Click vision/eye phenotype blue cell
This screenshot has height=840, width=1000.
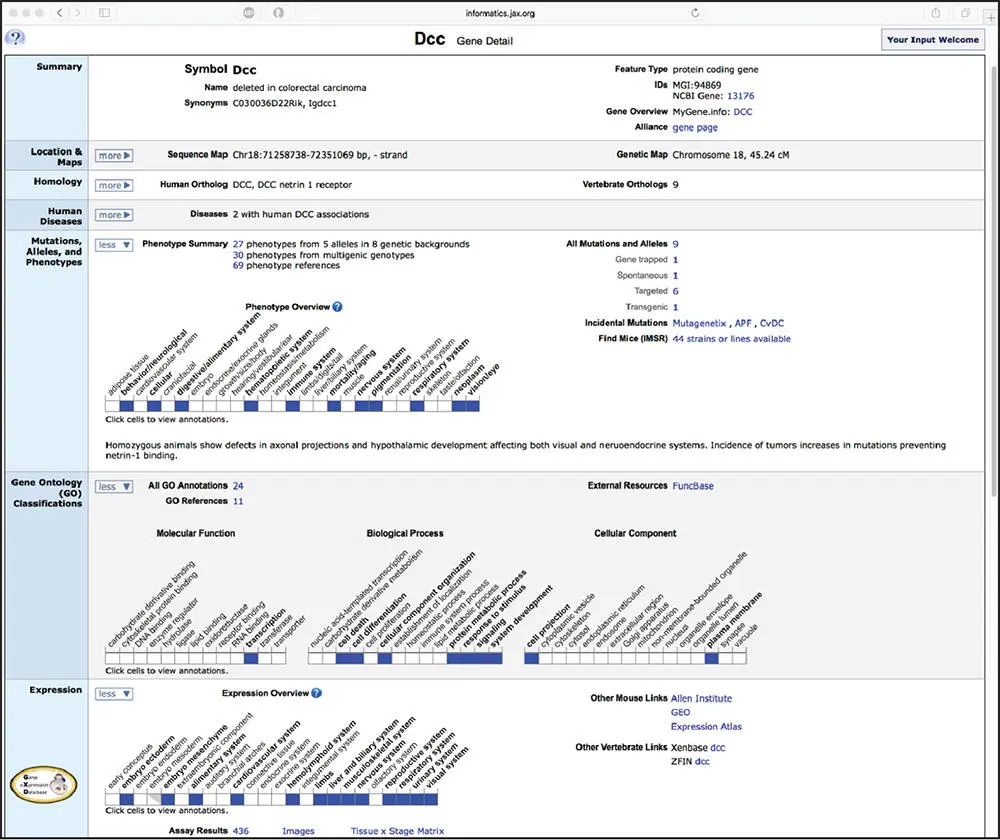473,406
